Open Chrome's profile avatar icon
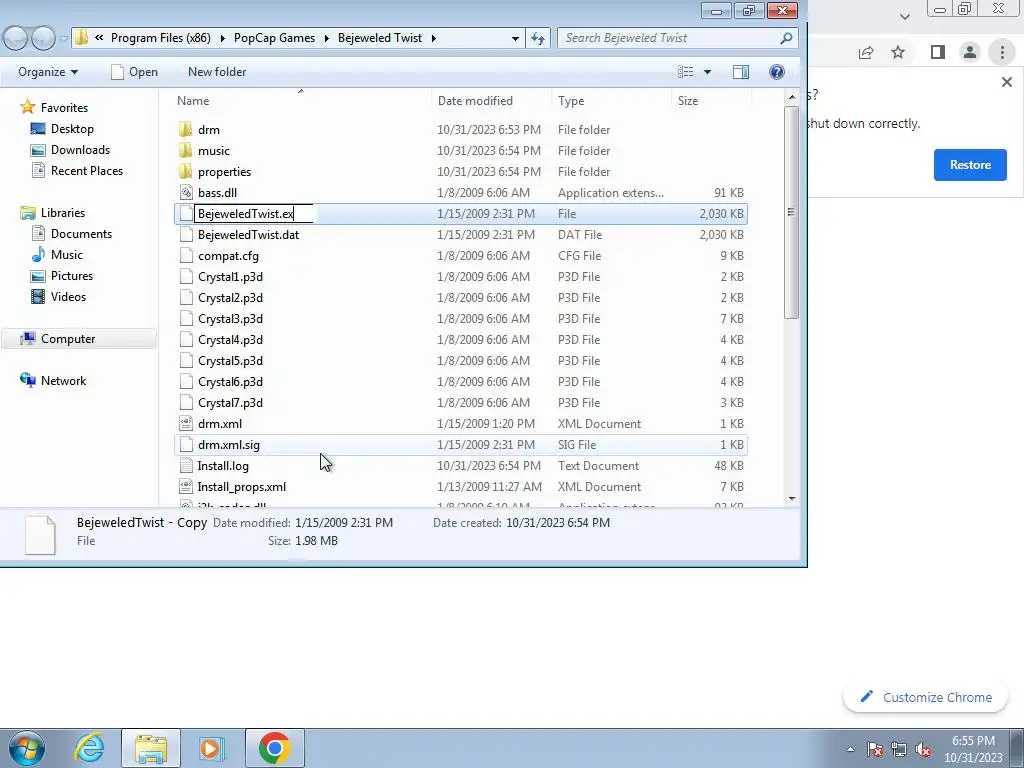Viewport: 1024px width, 768px height. point(970,52)
